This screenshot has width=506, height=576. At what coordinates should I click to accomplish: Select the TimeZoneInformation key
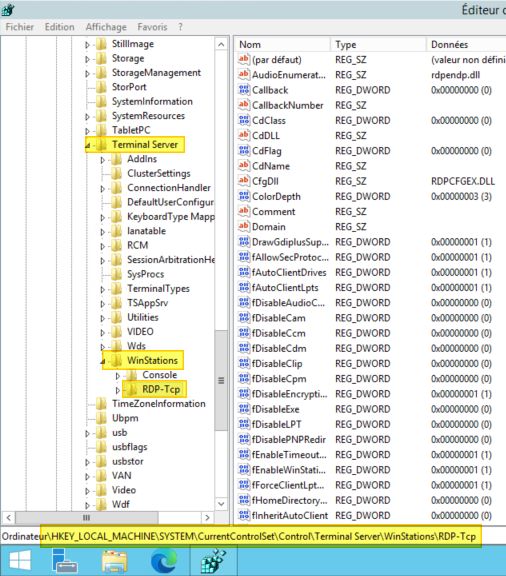point(159,404)
